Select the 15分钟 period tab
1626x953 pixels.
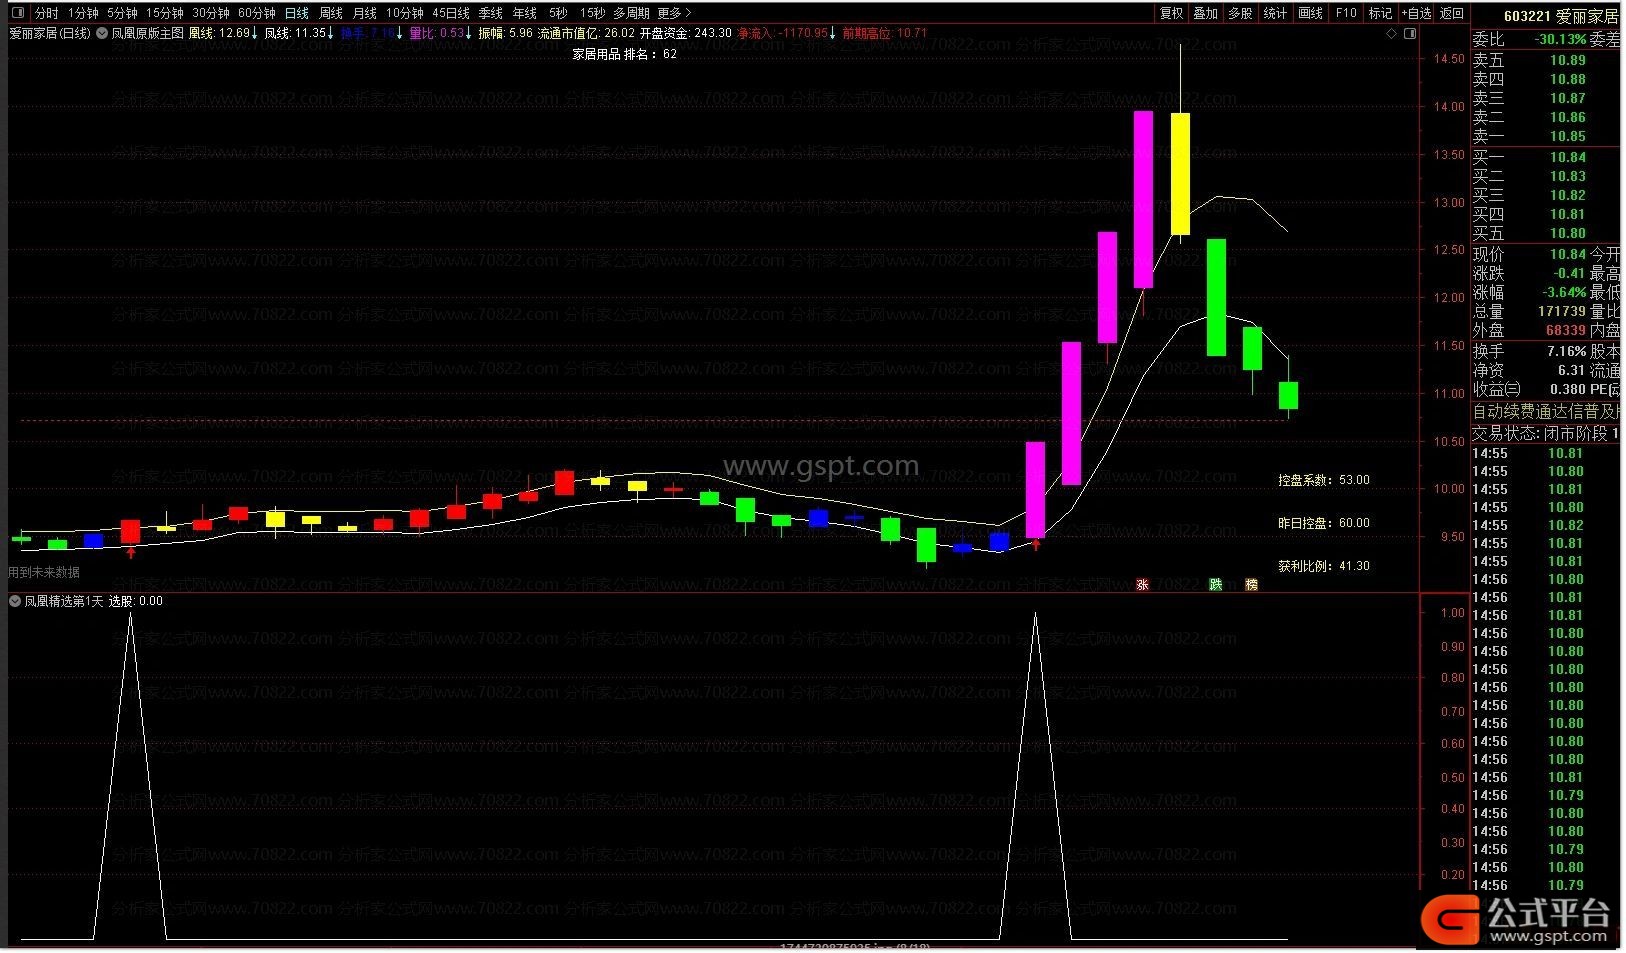(164, 13)
